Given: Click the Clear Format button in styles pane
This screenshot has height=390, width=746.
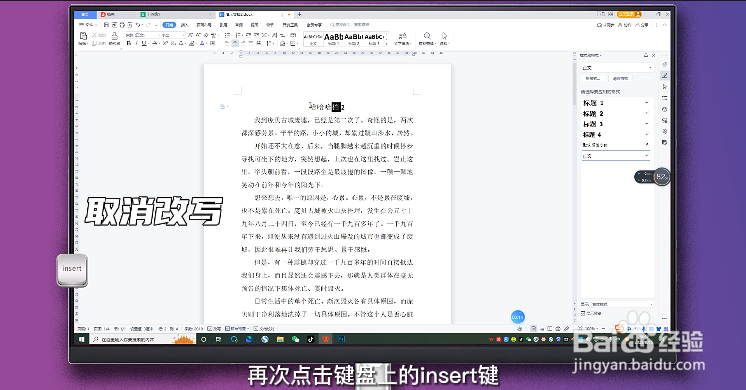Looking at the screenshot, I should coord(620,78).
